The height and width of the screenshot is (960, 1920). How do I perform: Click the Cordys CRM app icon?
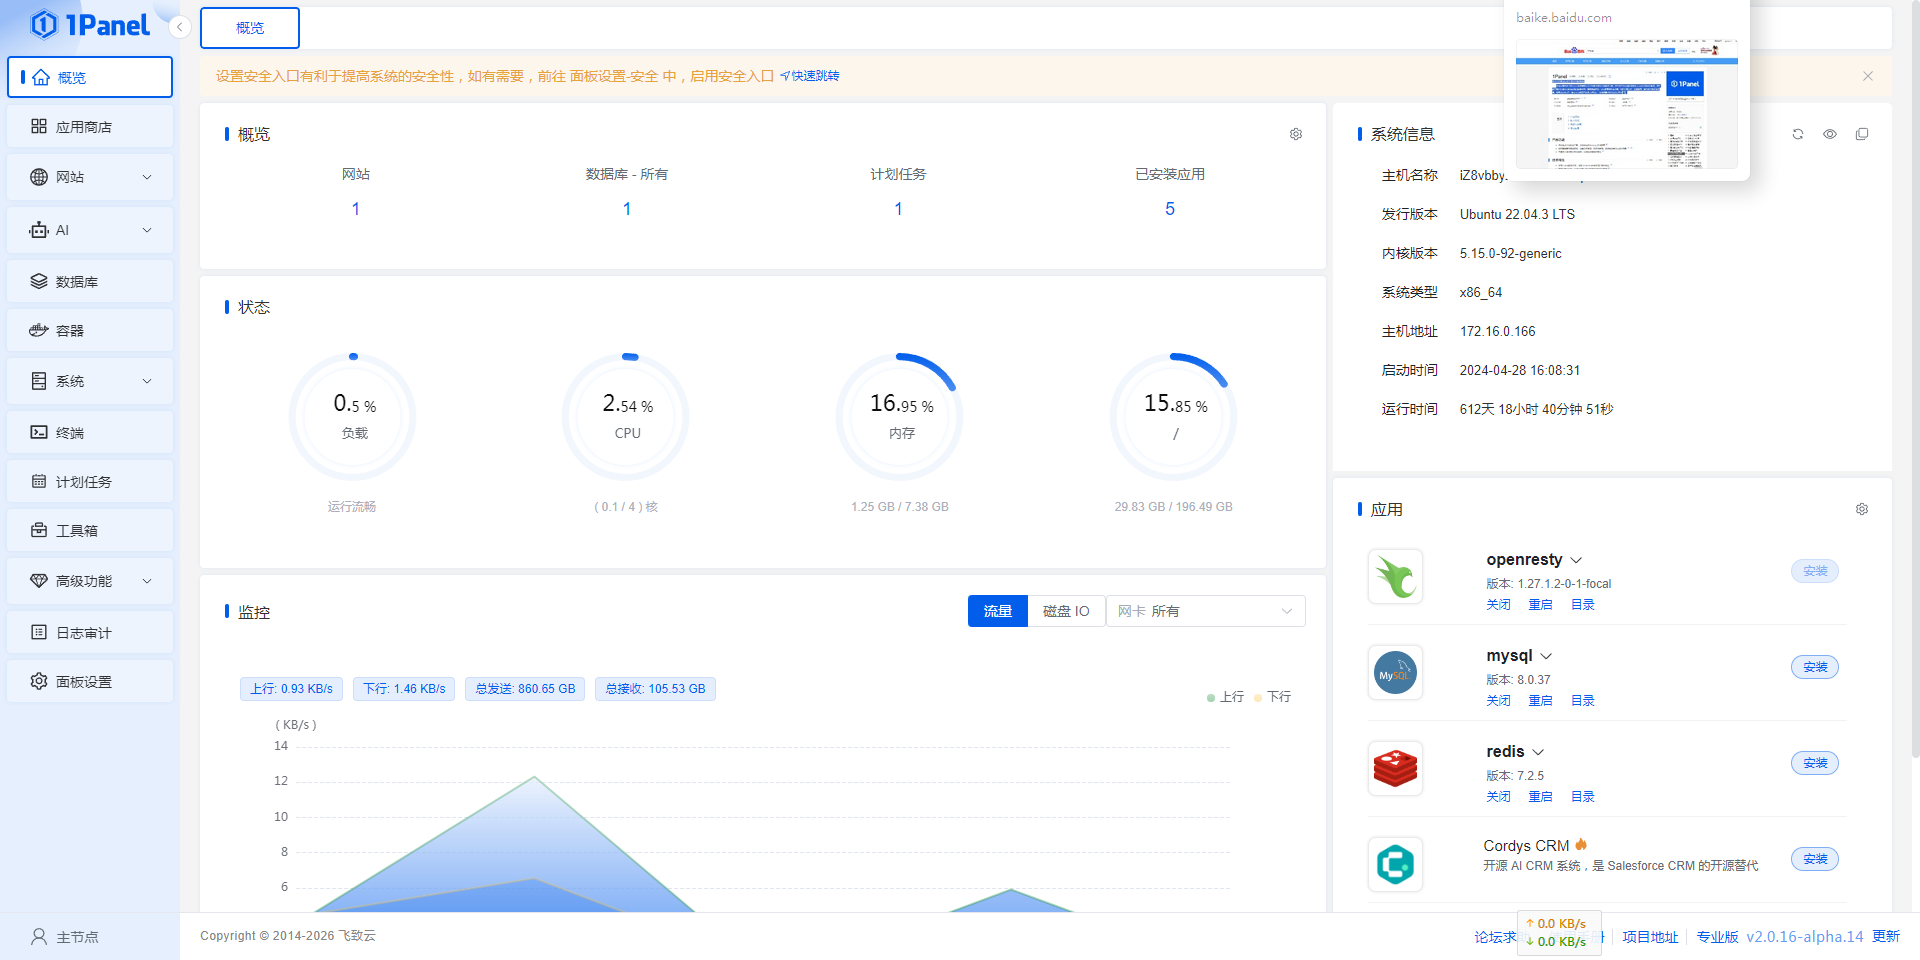1395,864
